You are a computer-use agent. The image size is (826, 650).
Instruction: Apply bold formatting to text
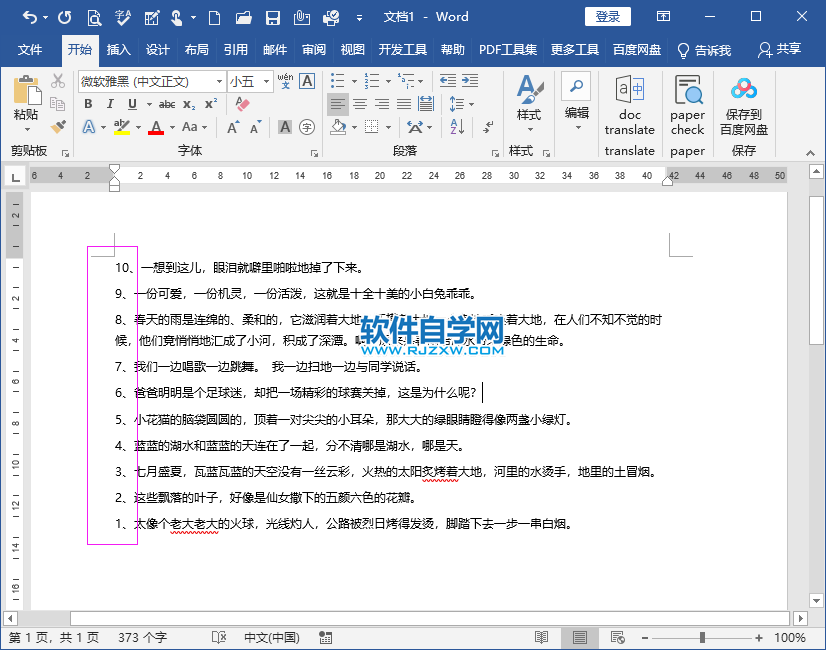point(88,103)
